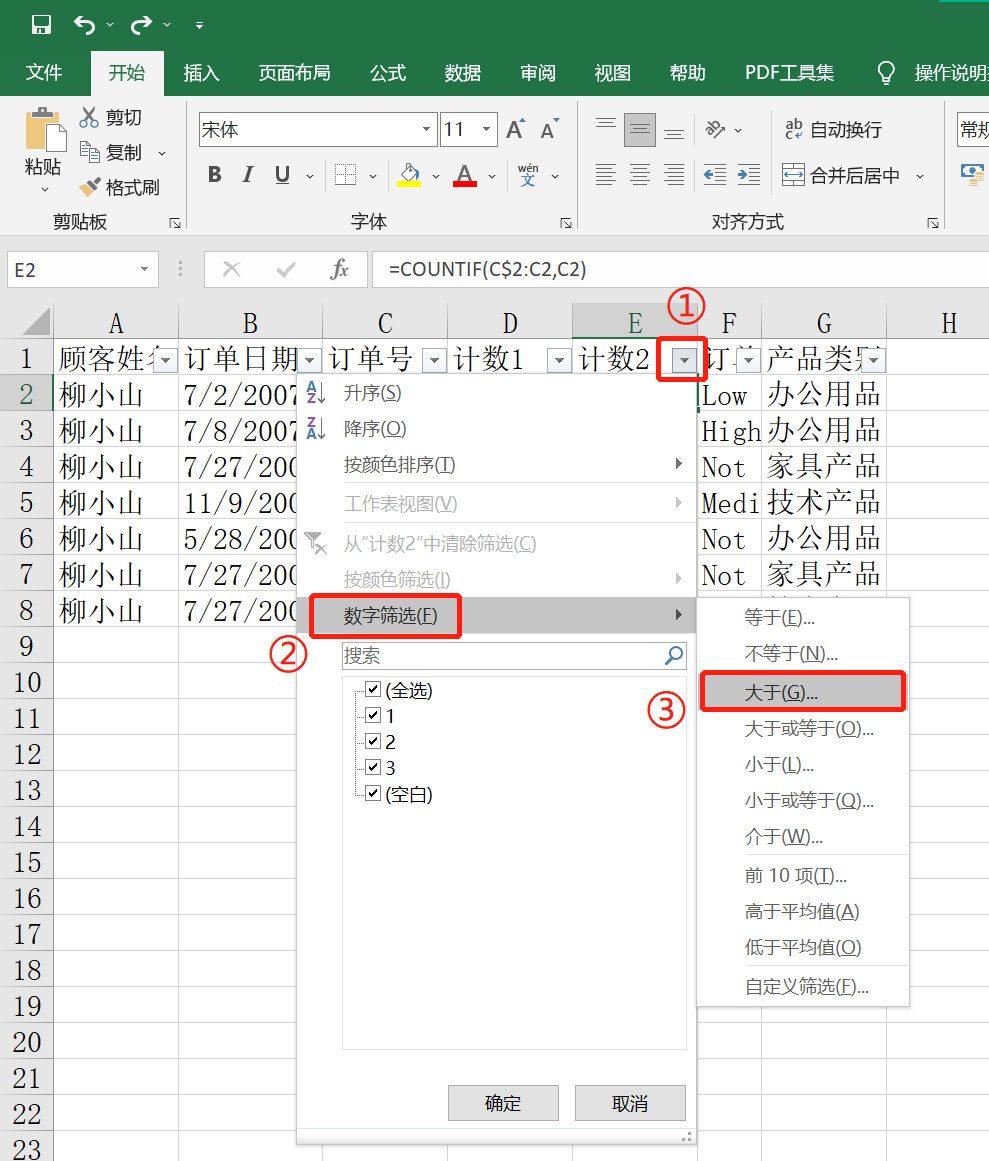Open the customize quick access toolbar arrow
The width and height of the screenshot is (989, 1161).
click(199, 25)
